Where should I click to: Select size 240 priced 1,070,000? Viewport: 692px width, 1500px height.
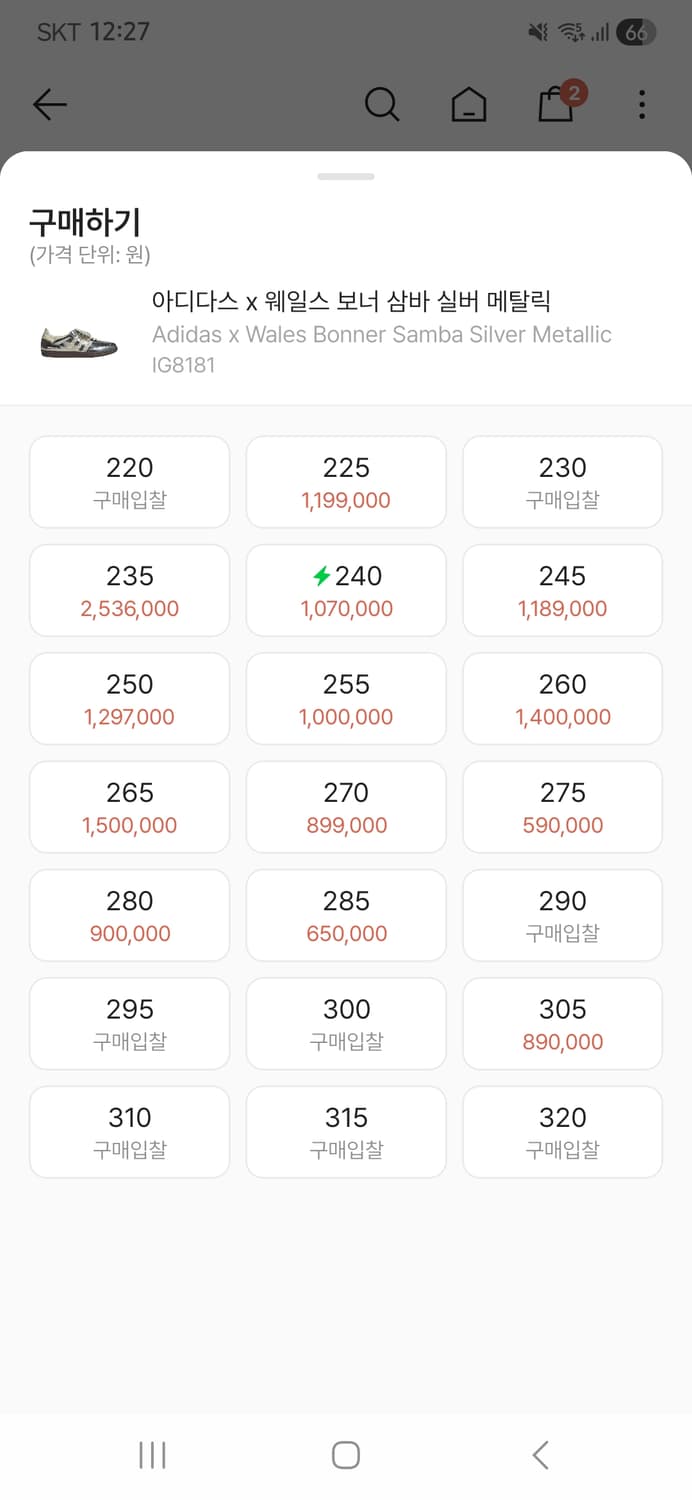(345, 590)
